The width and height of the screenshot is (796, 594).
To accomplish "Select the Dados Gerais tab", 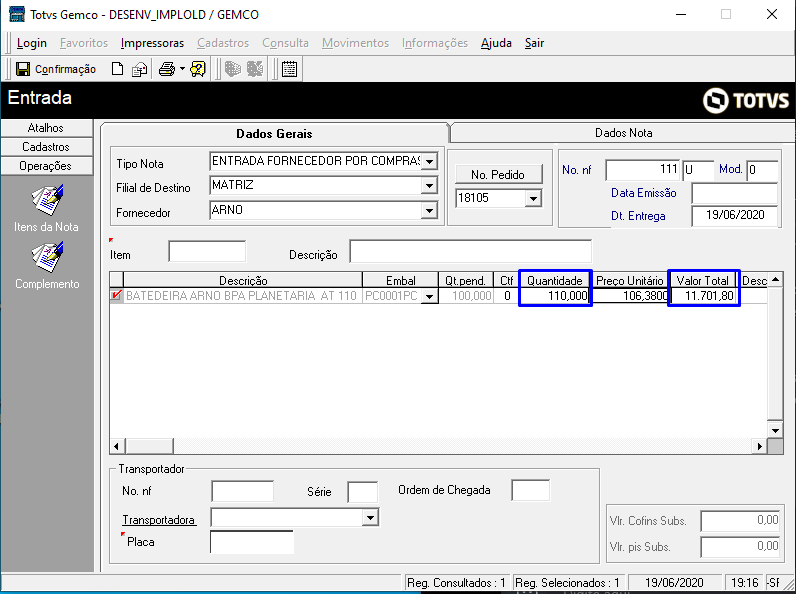I will (274, 134).
